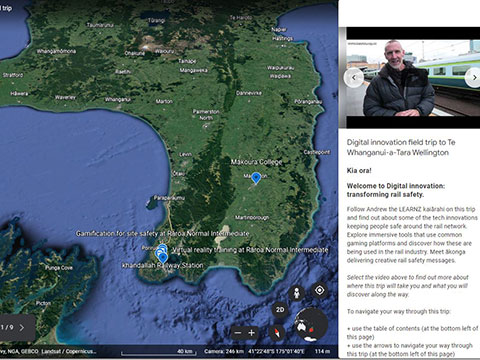This screenshot has width=480, height=360.
Task: Click the Martinborough place label
Action: coord(252,218)
